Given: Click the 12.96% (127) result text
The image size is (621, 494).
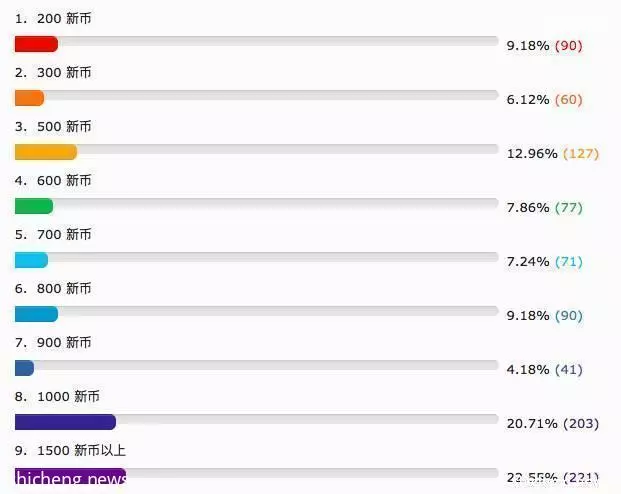Looking at the screenshot, I should point(553,153).
